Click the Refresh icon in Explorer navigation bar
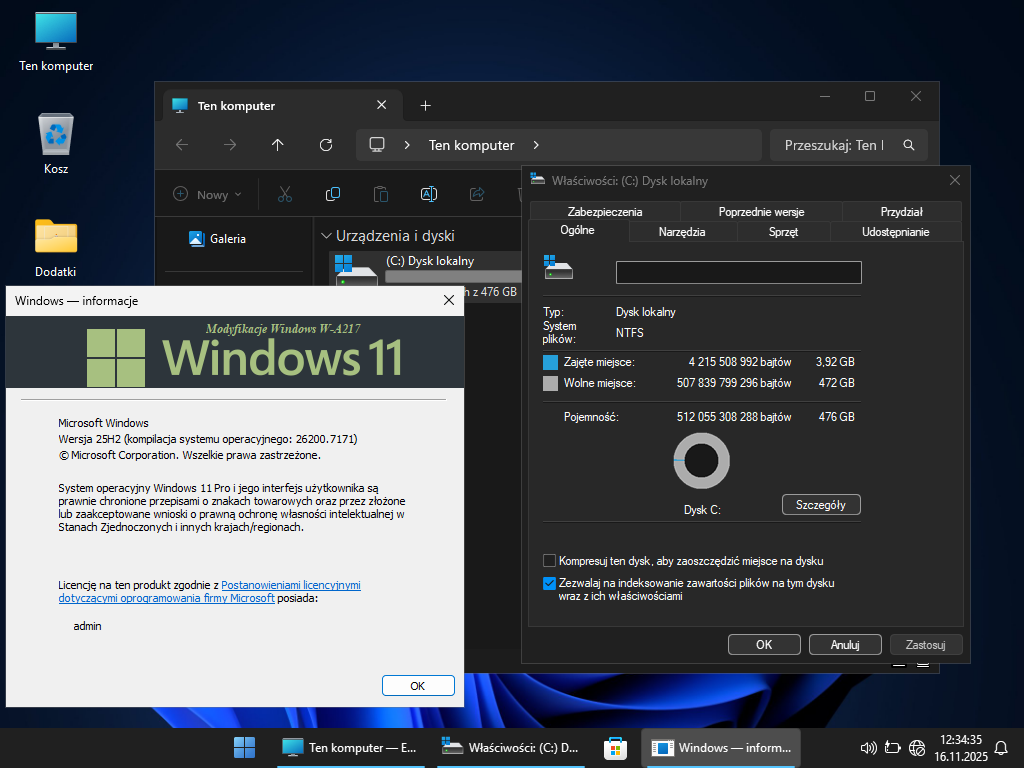The width and height of the screenshot is (1024, 768). pos(325,145)
